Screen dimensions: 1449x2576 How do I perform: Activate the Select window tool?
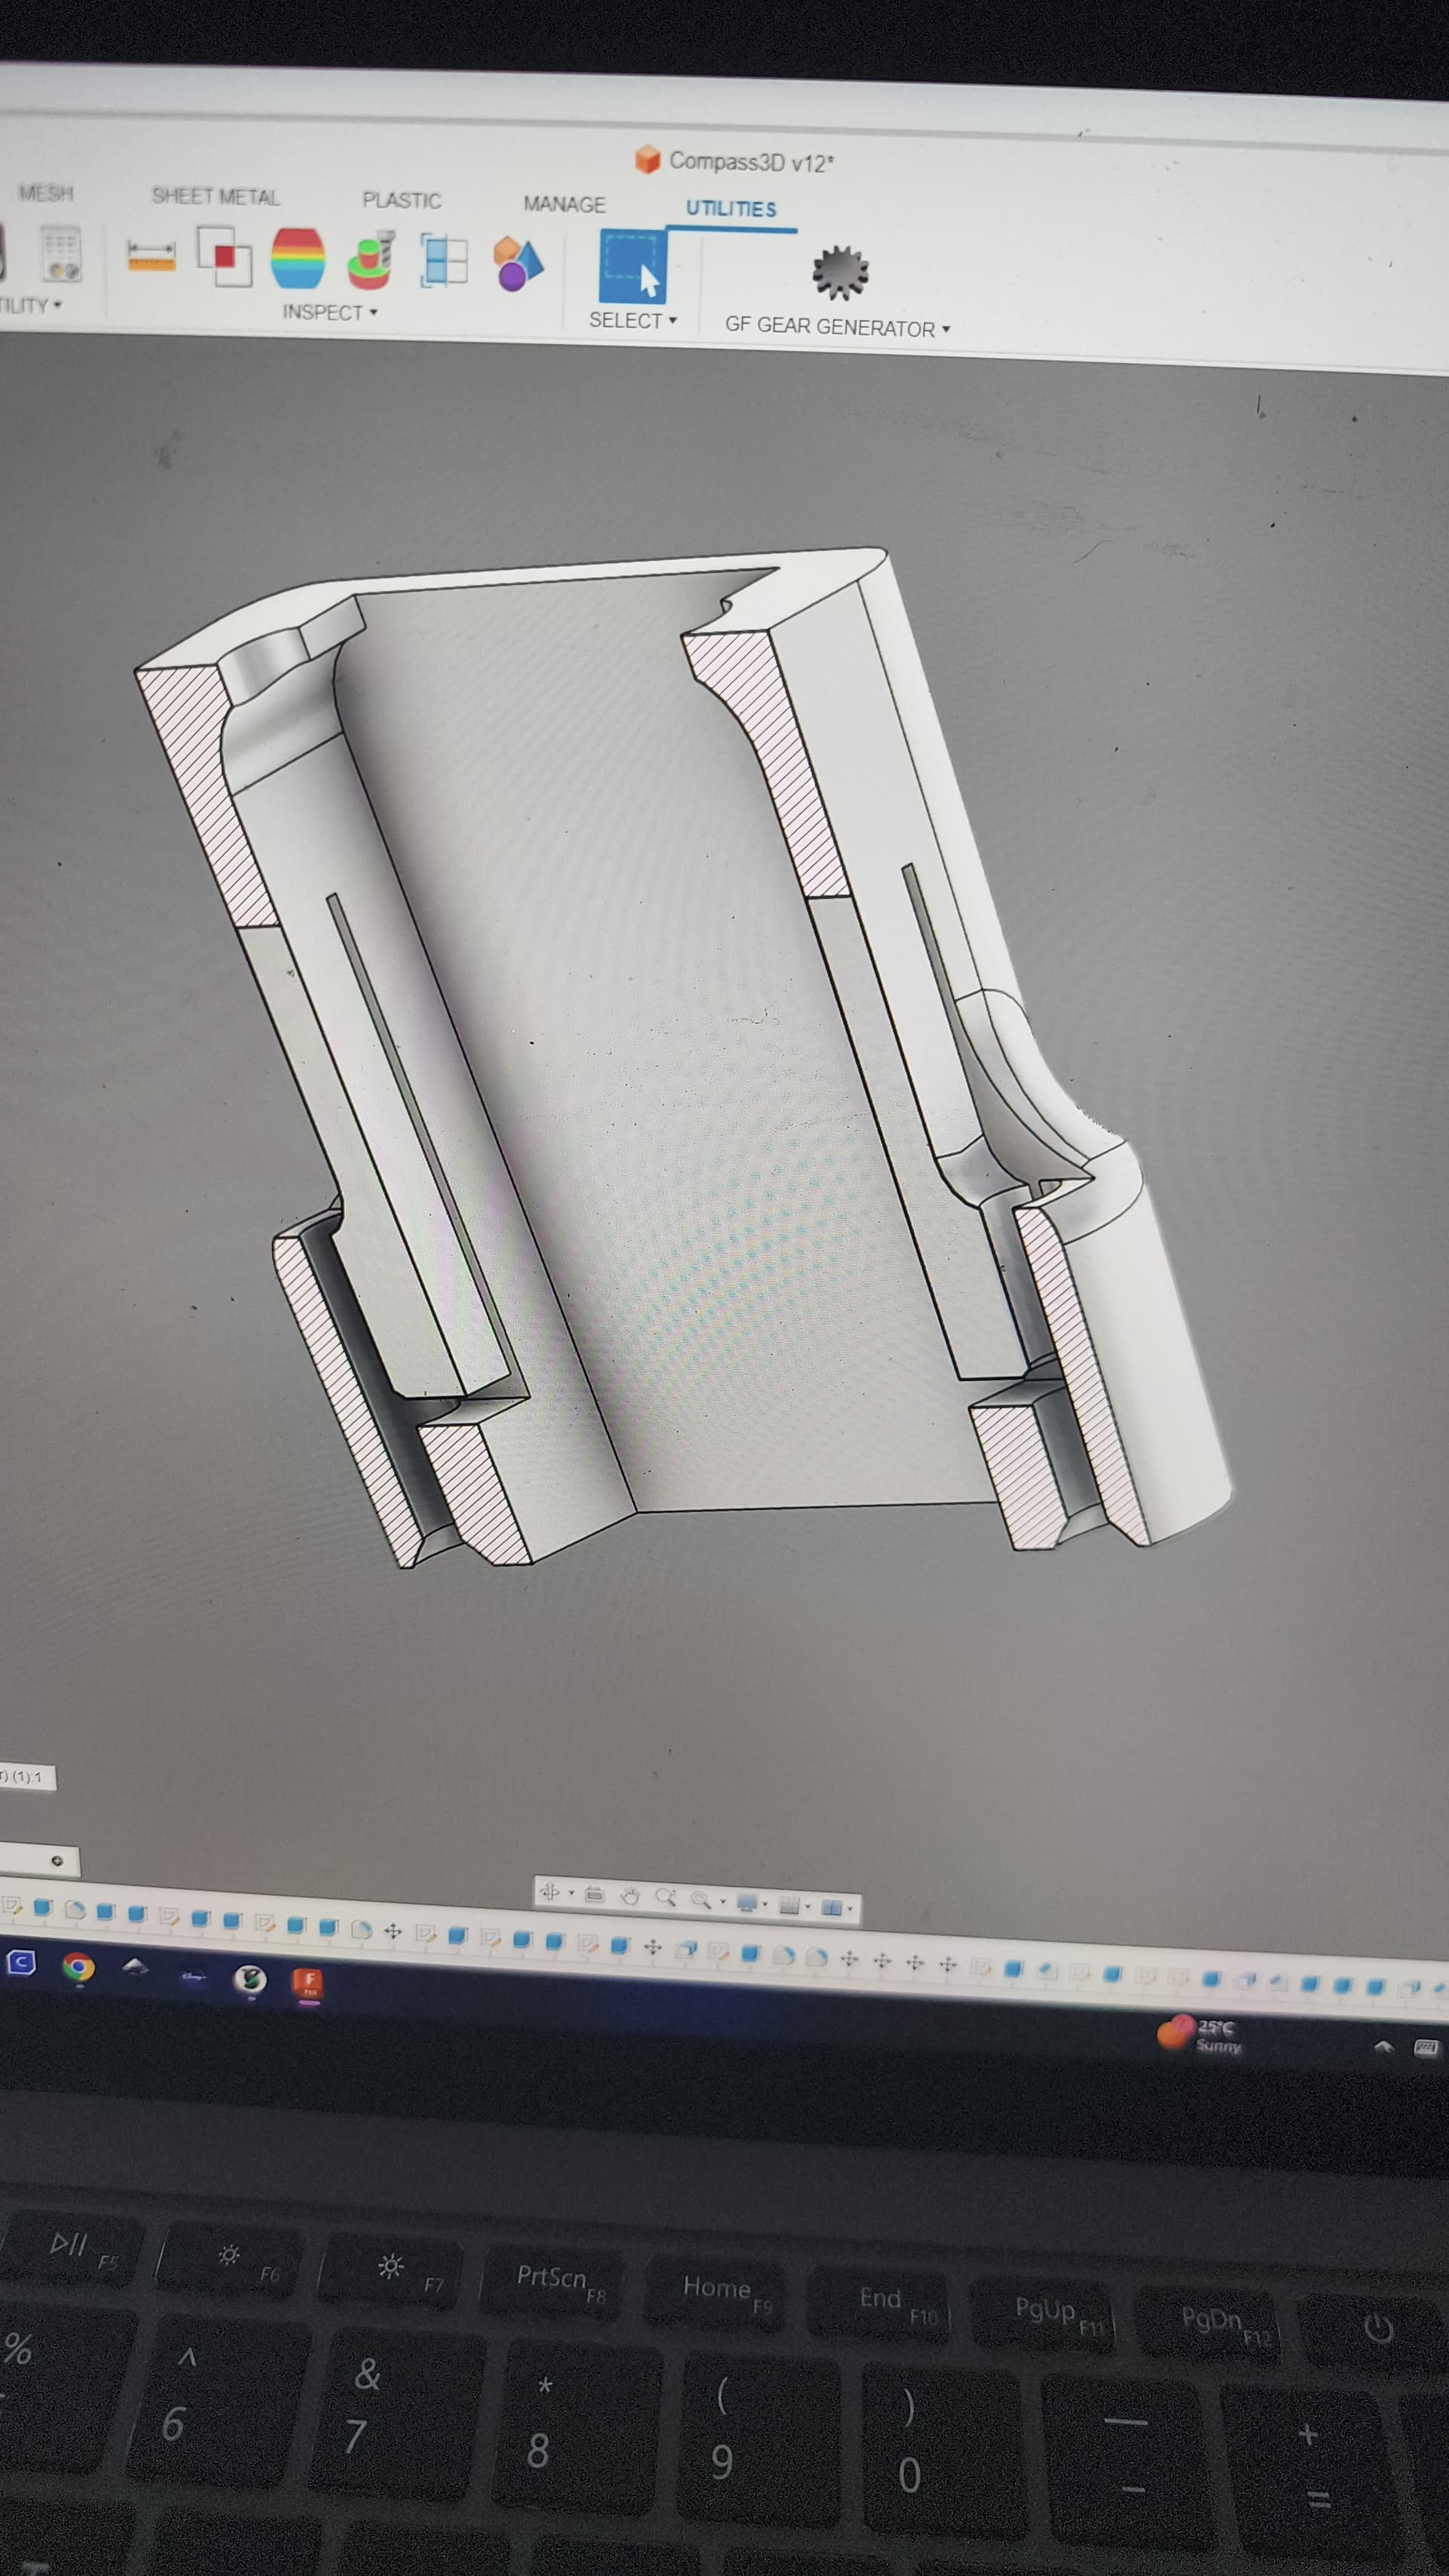[x=632, y=266]
